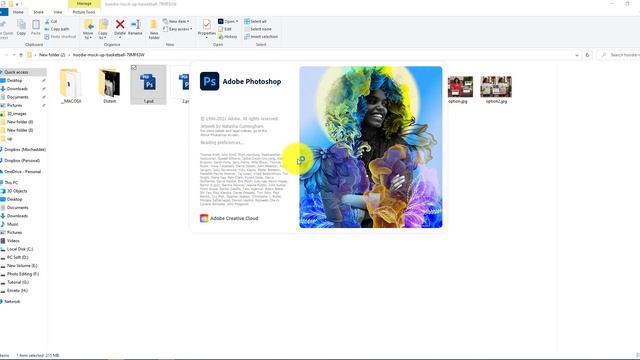Select Quick access in the navigation pane
The width and height of the screenshot is (640, 360).
pos(15,72)
